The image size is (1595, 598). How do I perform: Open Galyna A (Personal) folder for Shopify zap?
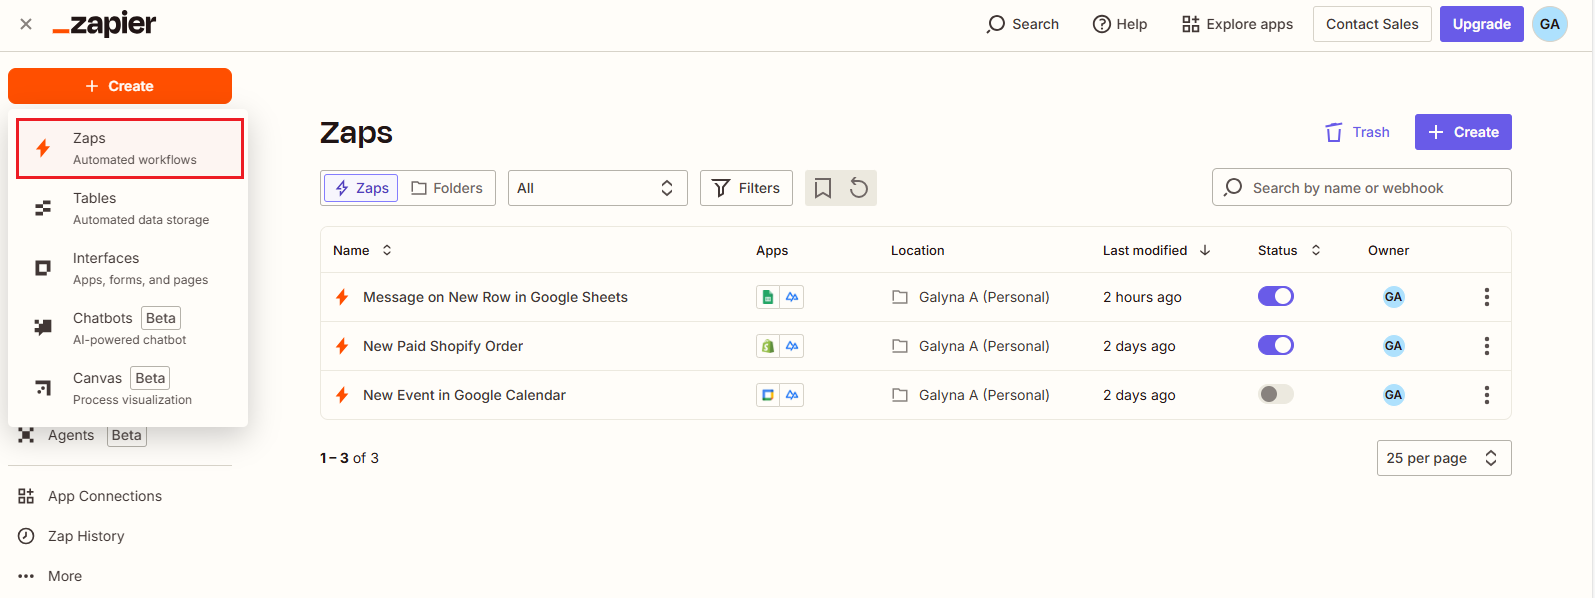(971, 346)
